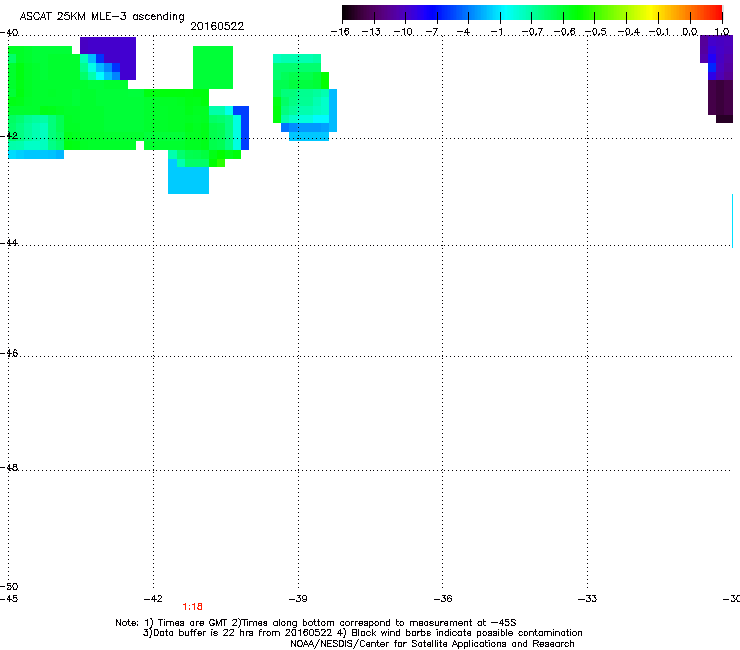Click the "-0.4" color bar label
Viewport: 740px width, 650px height.
[629, 32]
